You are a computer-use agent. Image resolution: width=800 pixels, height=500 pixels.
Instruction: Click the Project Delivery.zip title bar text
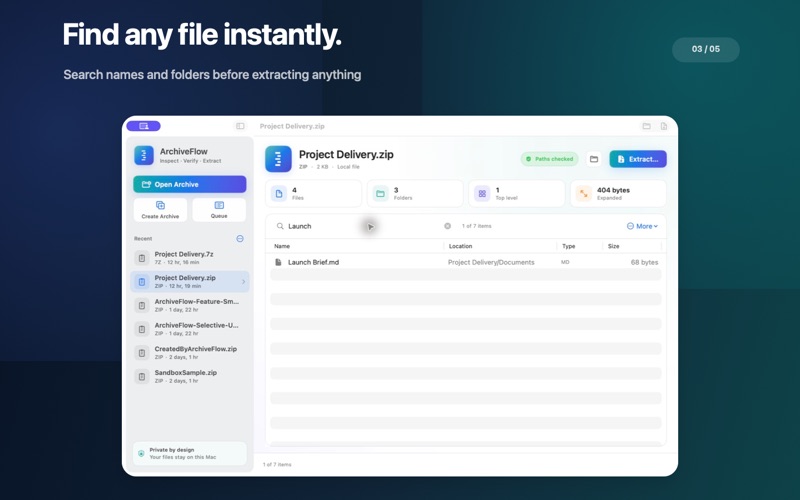[x=292, y=126]
